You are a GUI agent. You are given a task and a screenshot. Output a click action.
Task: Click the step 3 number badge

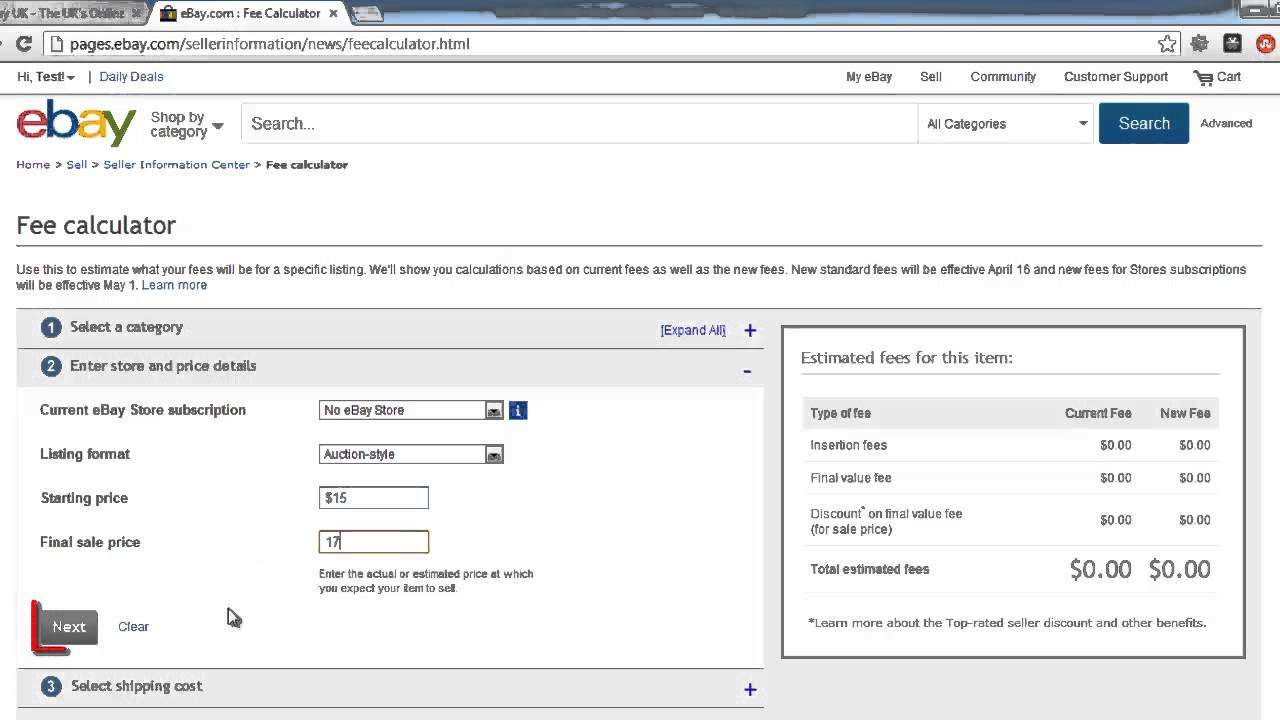[x=51, y=687]
